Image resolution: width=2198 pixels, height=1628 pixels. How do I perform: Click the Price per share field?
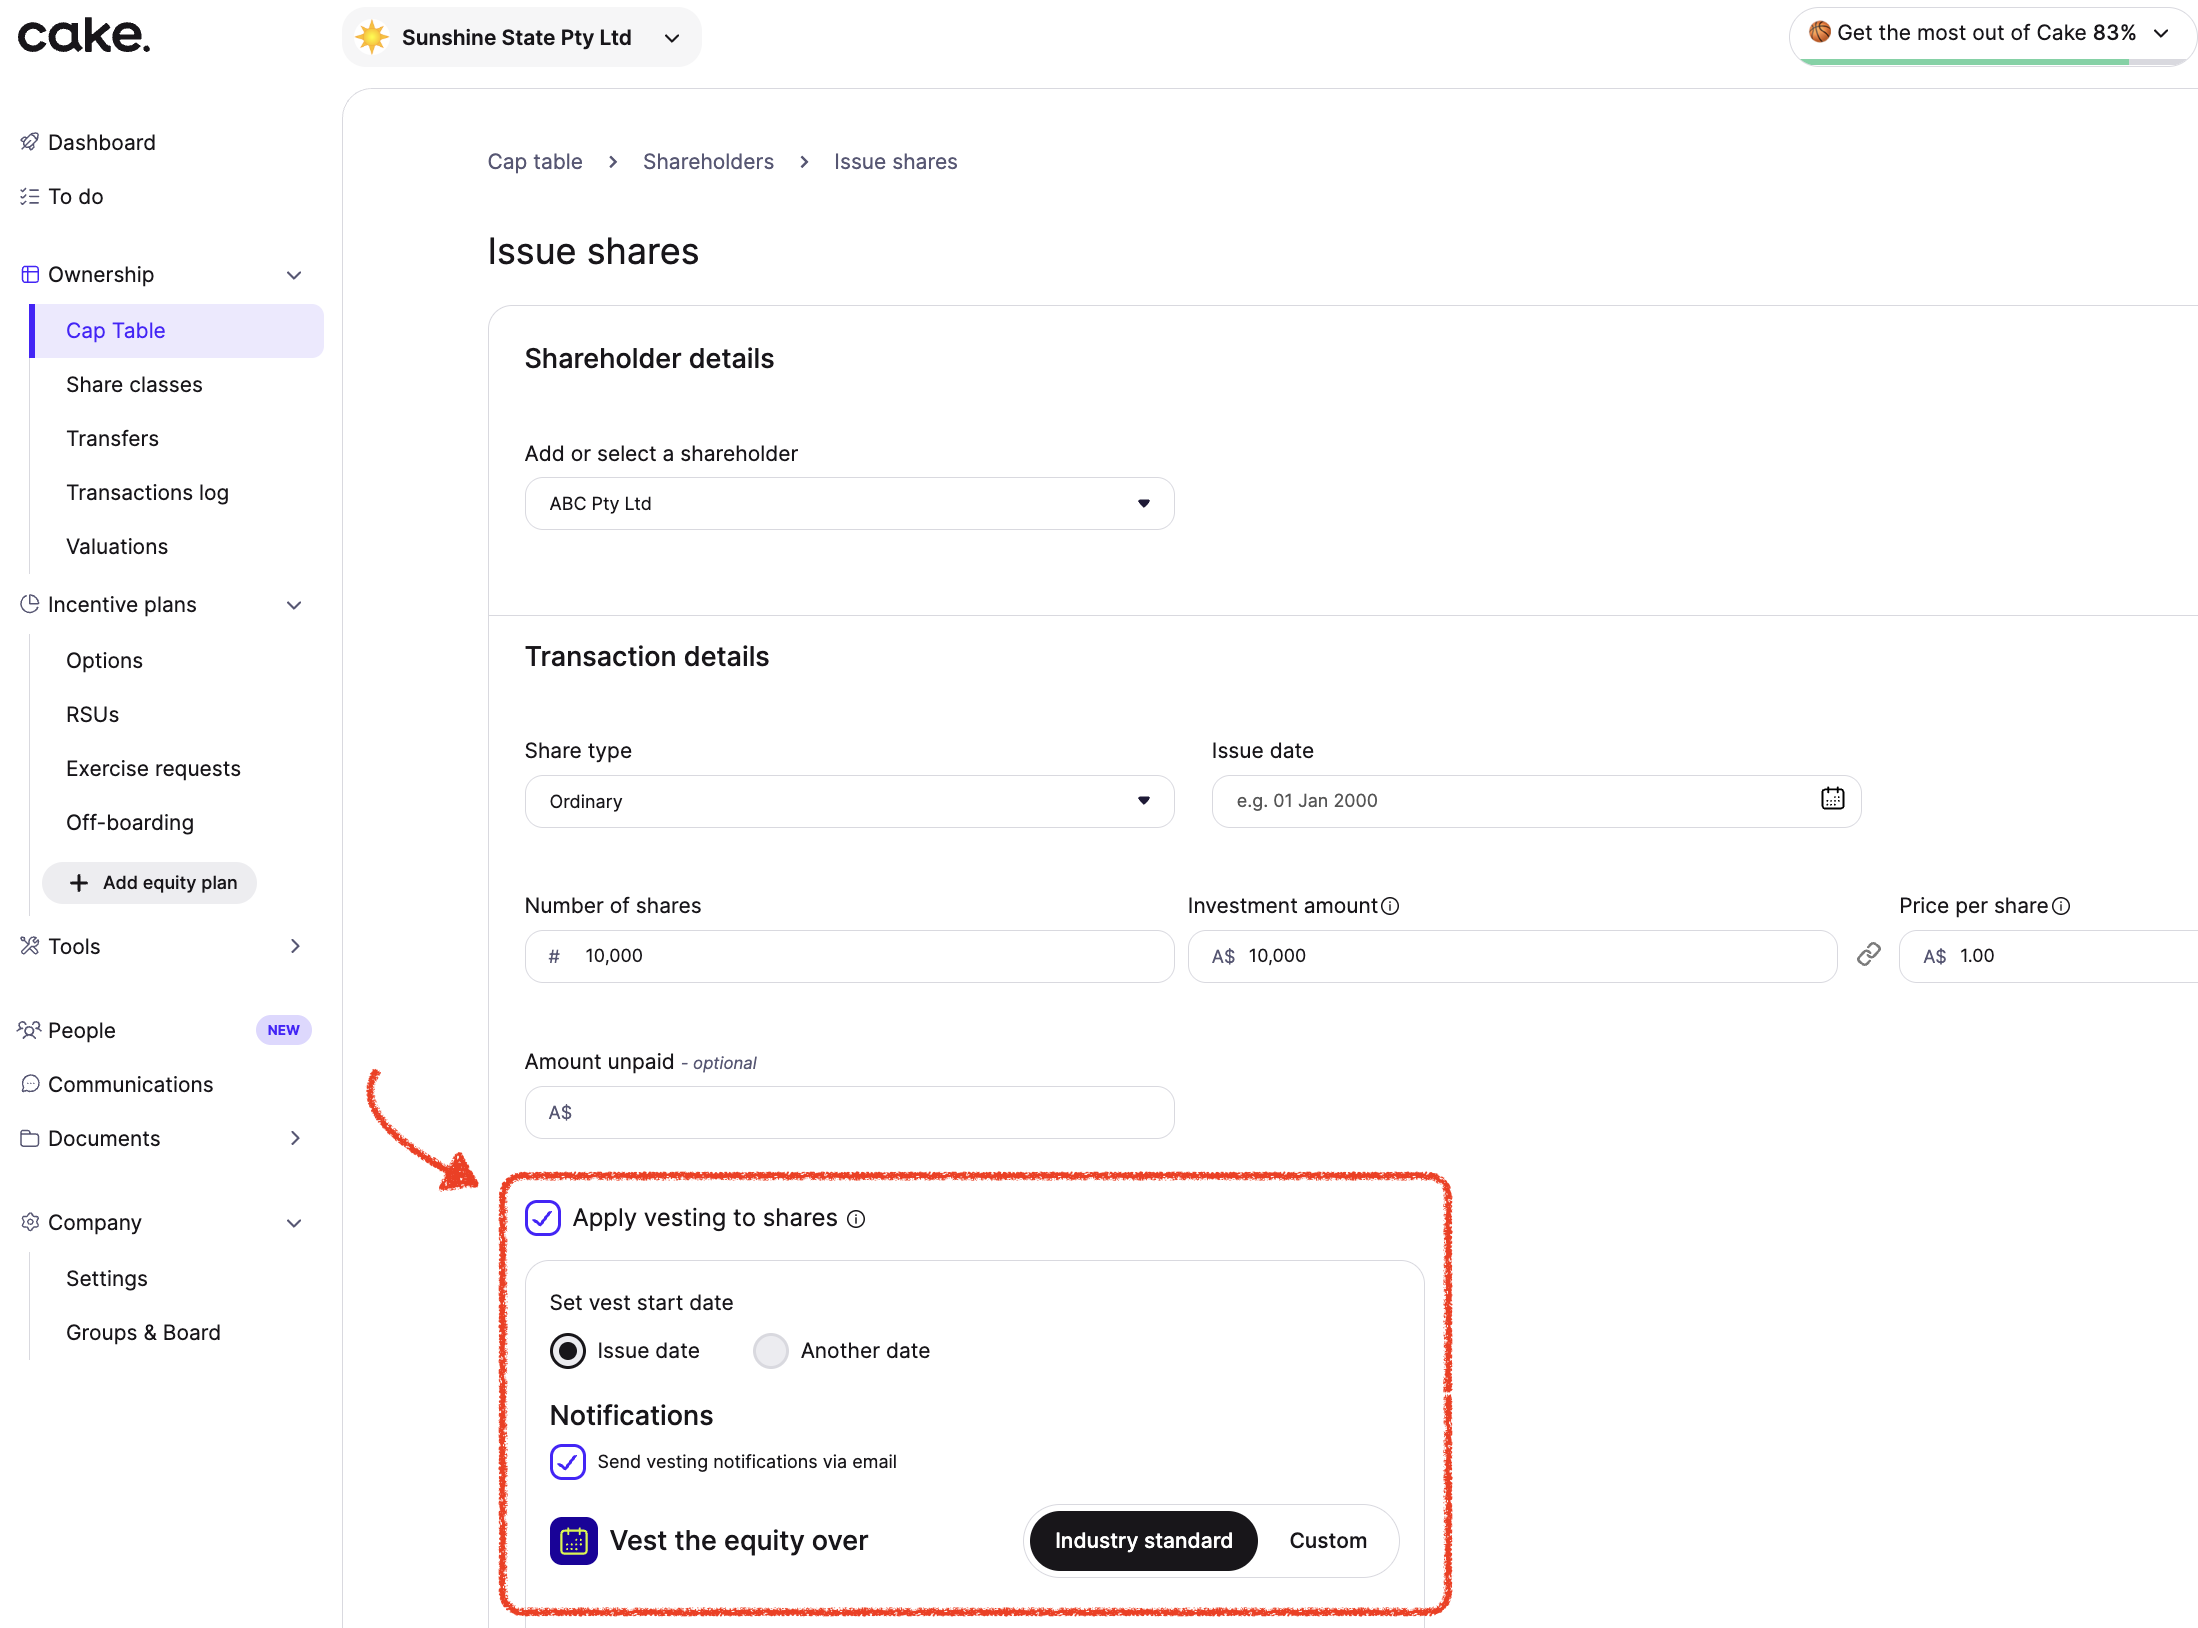pos(2048,956)
